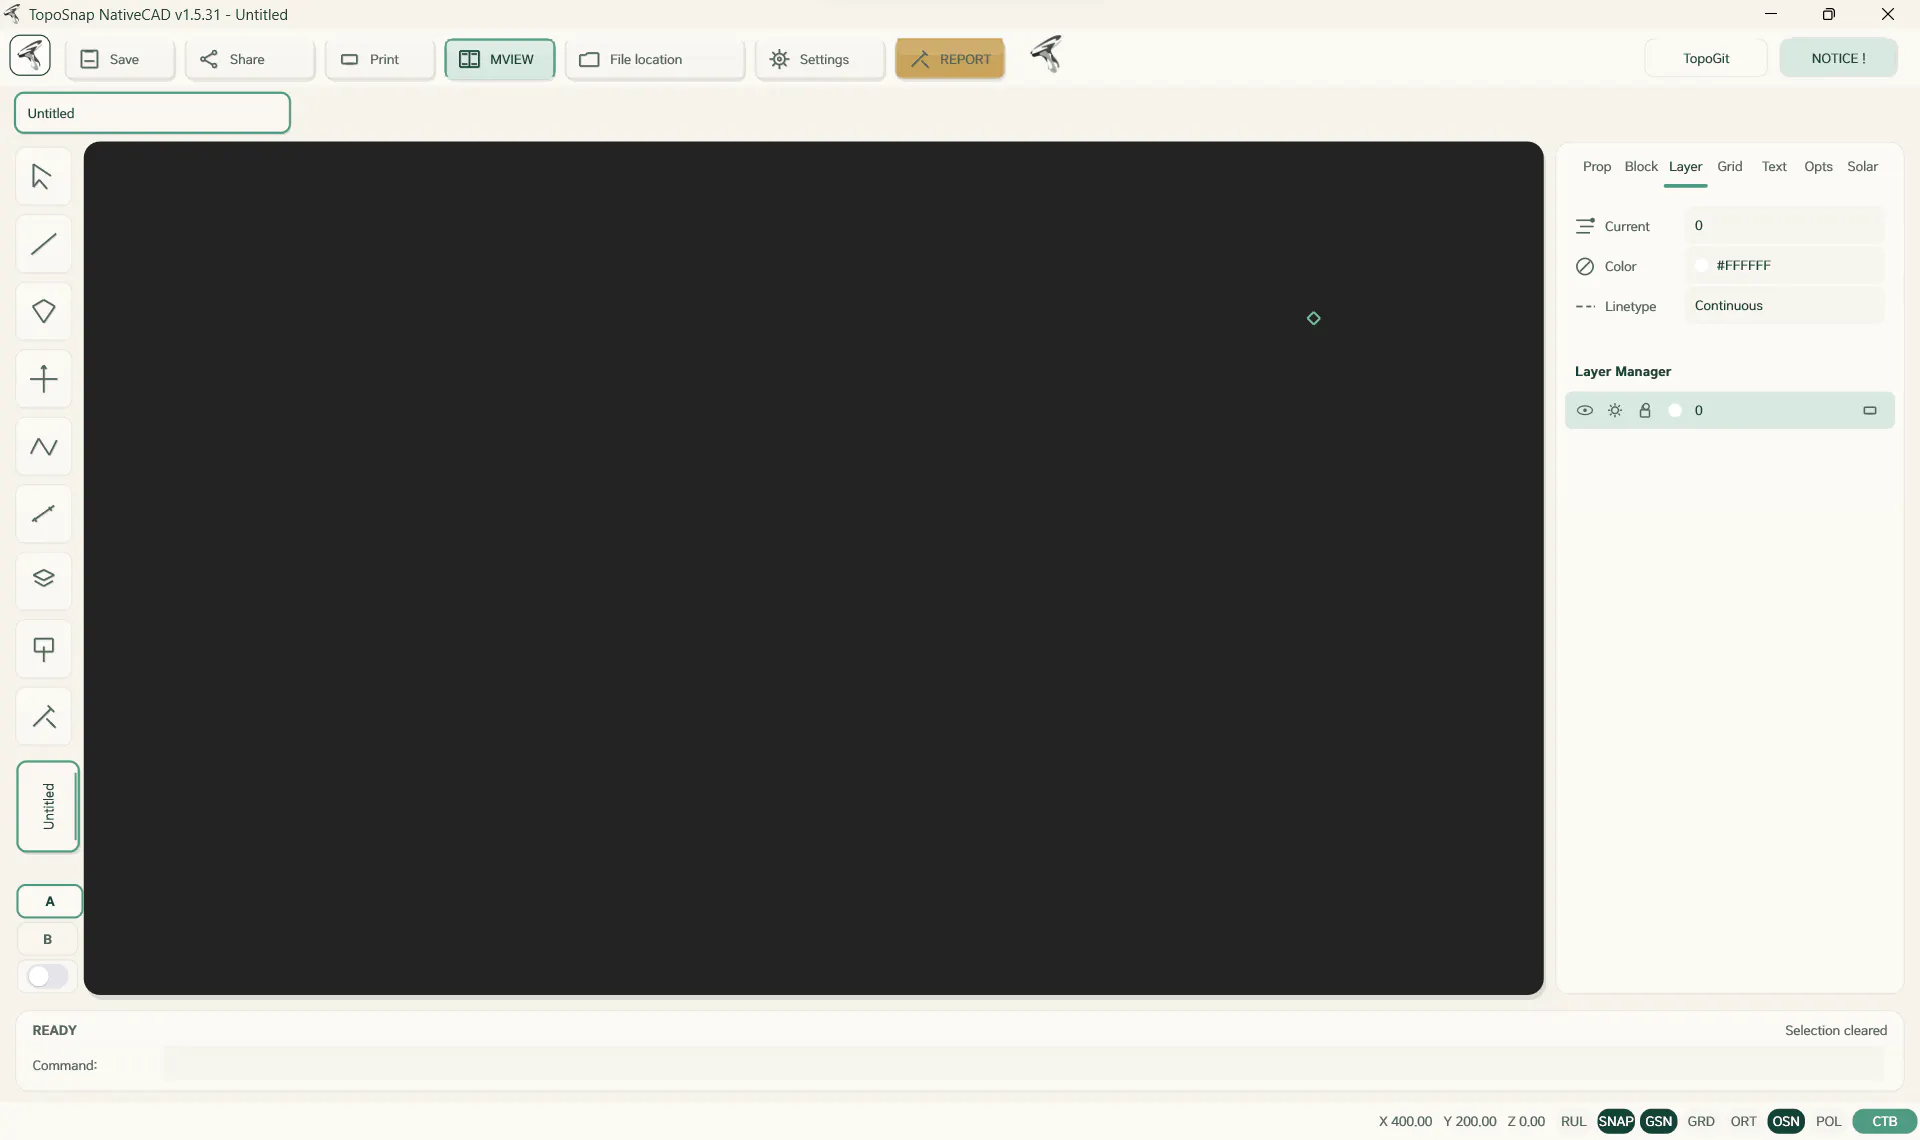Open the Text tab
This screenshot has height=1140, width=1920.
(x=1774, y=167)
